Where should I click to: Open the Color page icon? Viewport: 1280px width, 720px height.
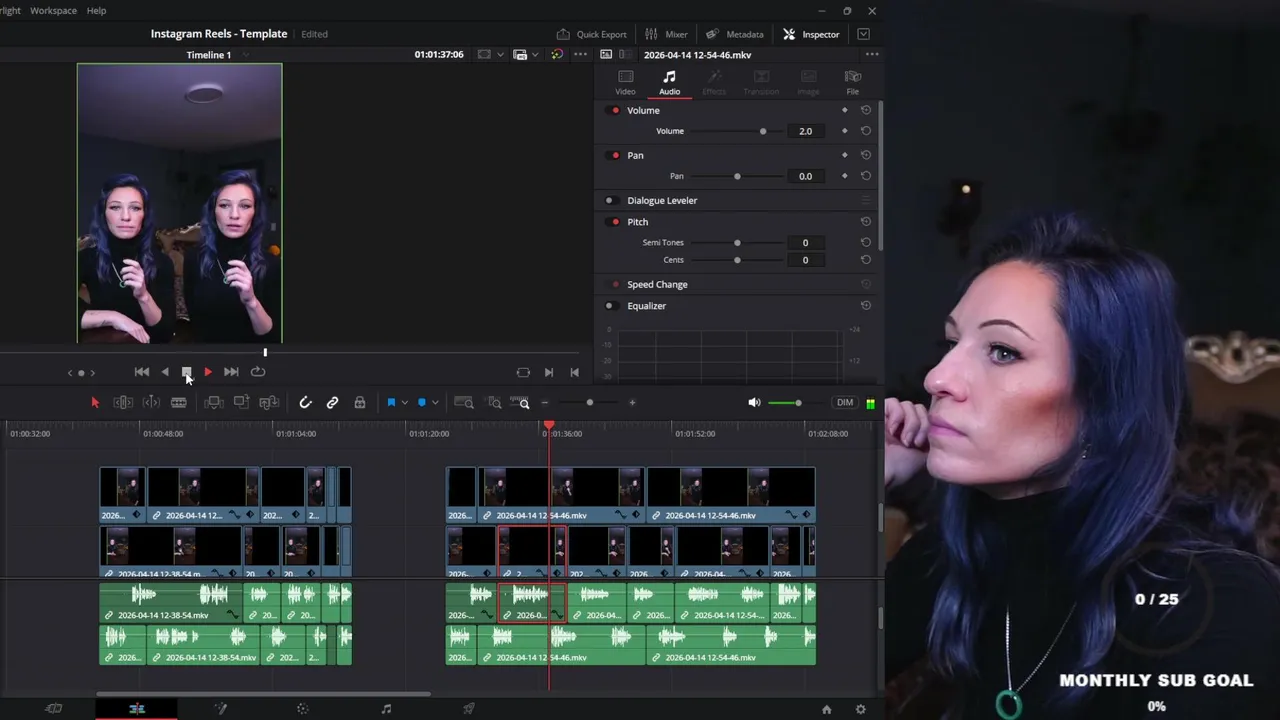303,709
